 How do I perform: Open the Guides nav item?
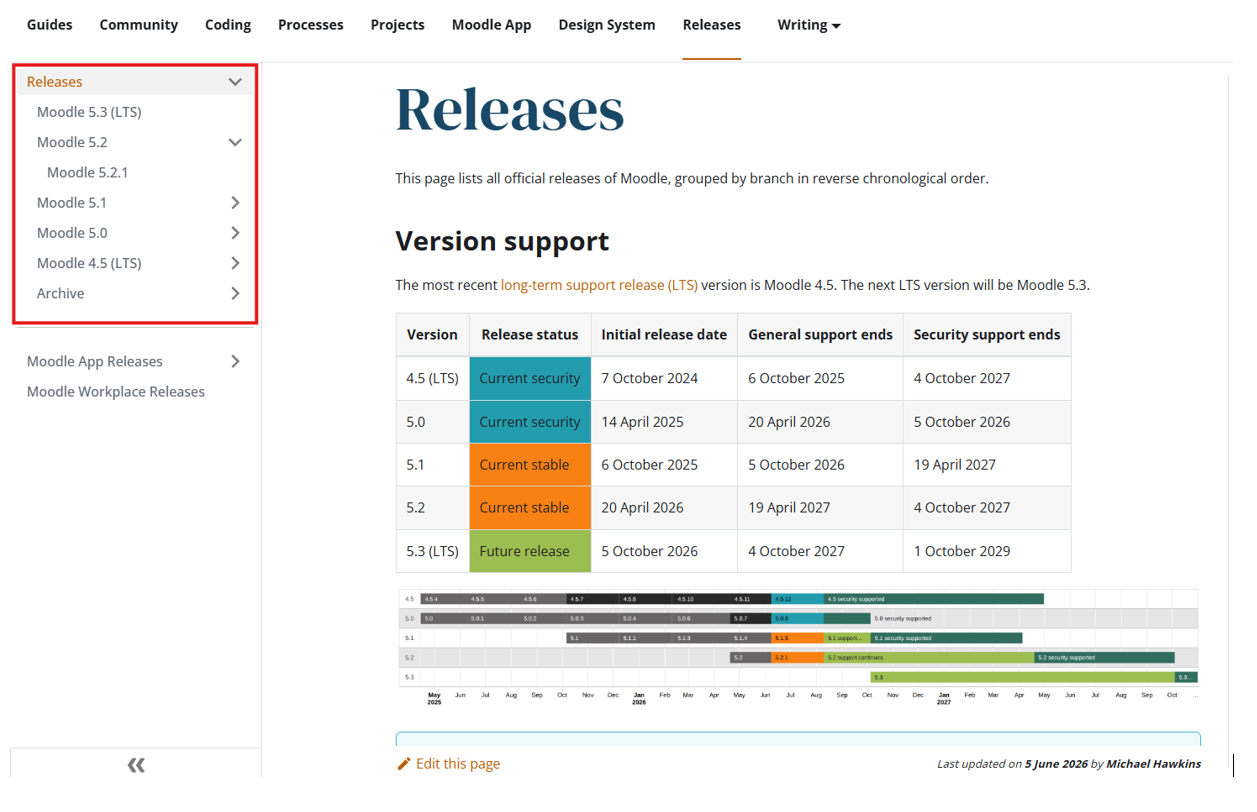tap(50, 25)
